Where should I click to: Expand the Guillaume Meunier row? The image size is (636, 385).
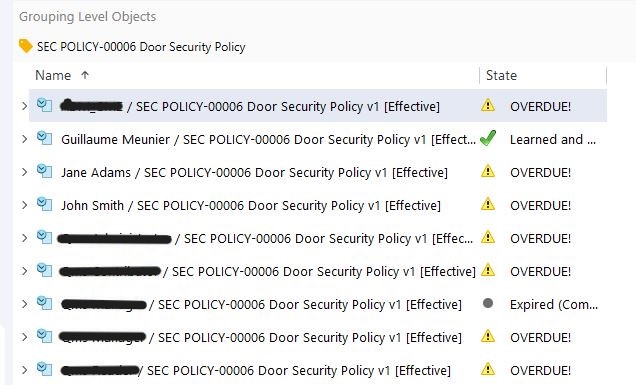pos(24,139)
